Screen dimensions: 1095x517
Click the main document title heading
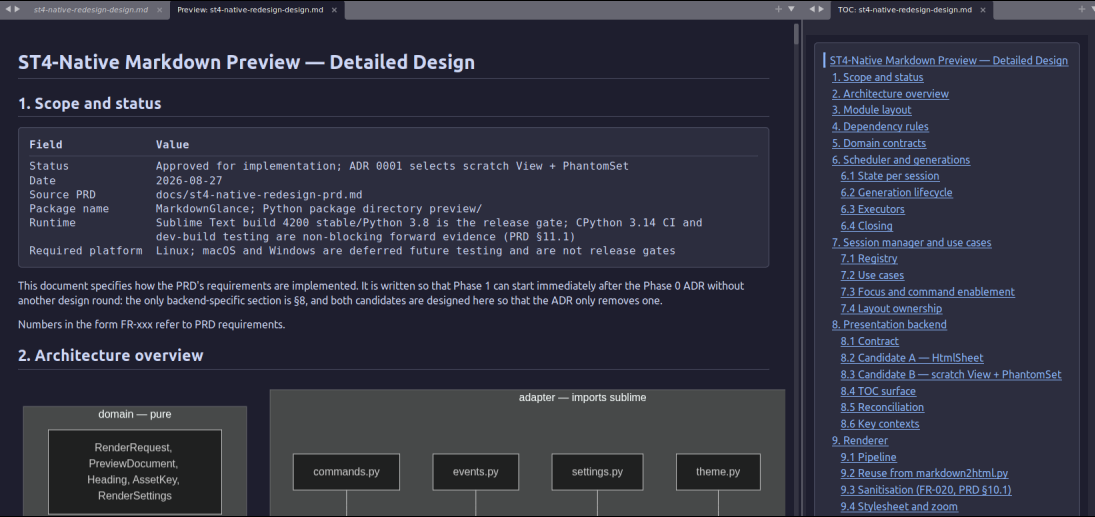pyautogui.click(x=247, y=62)
